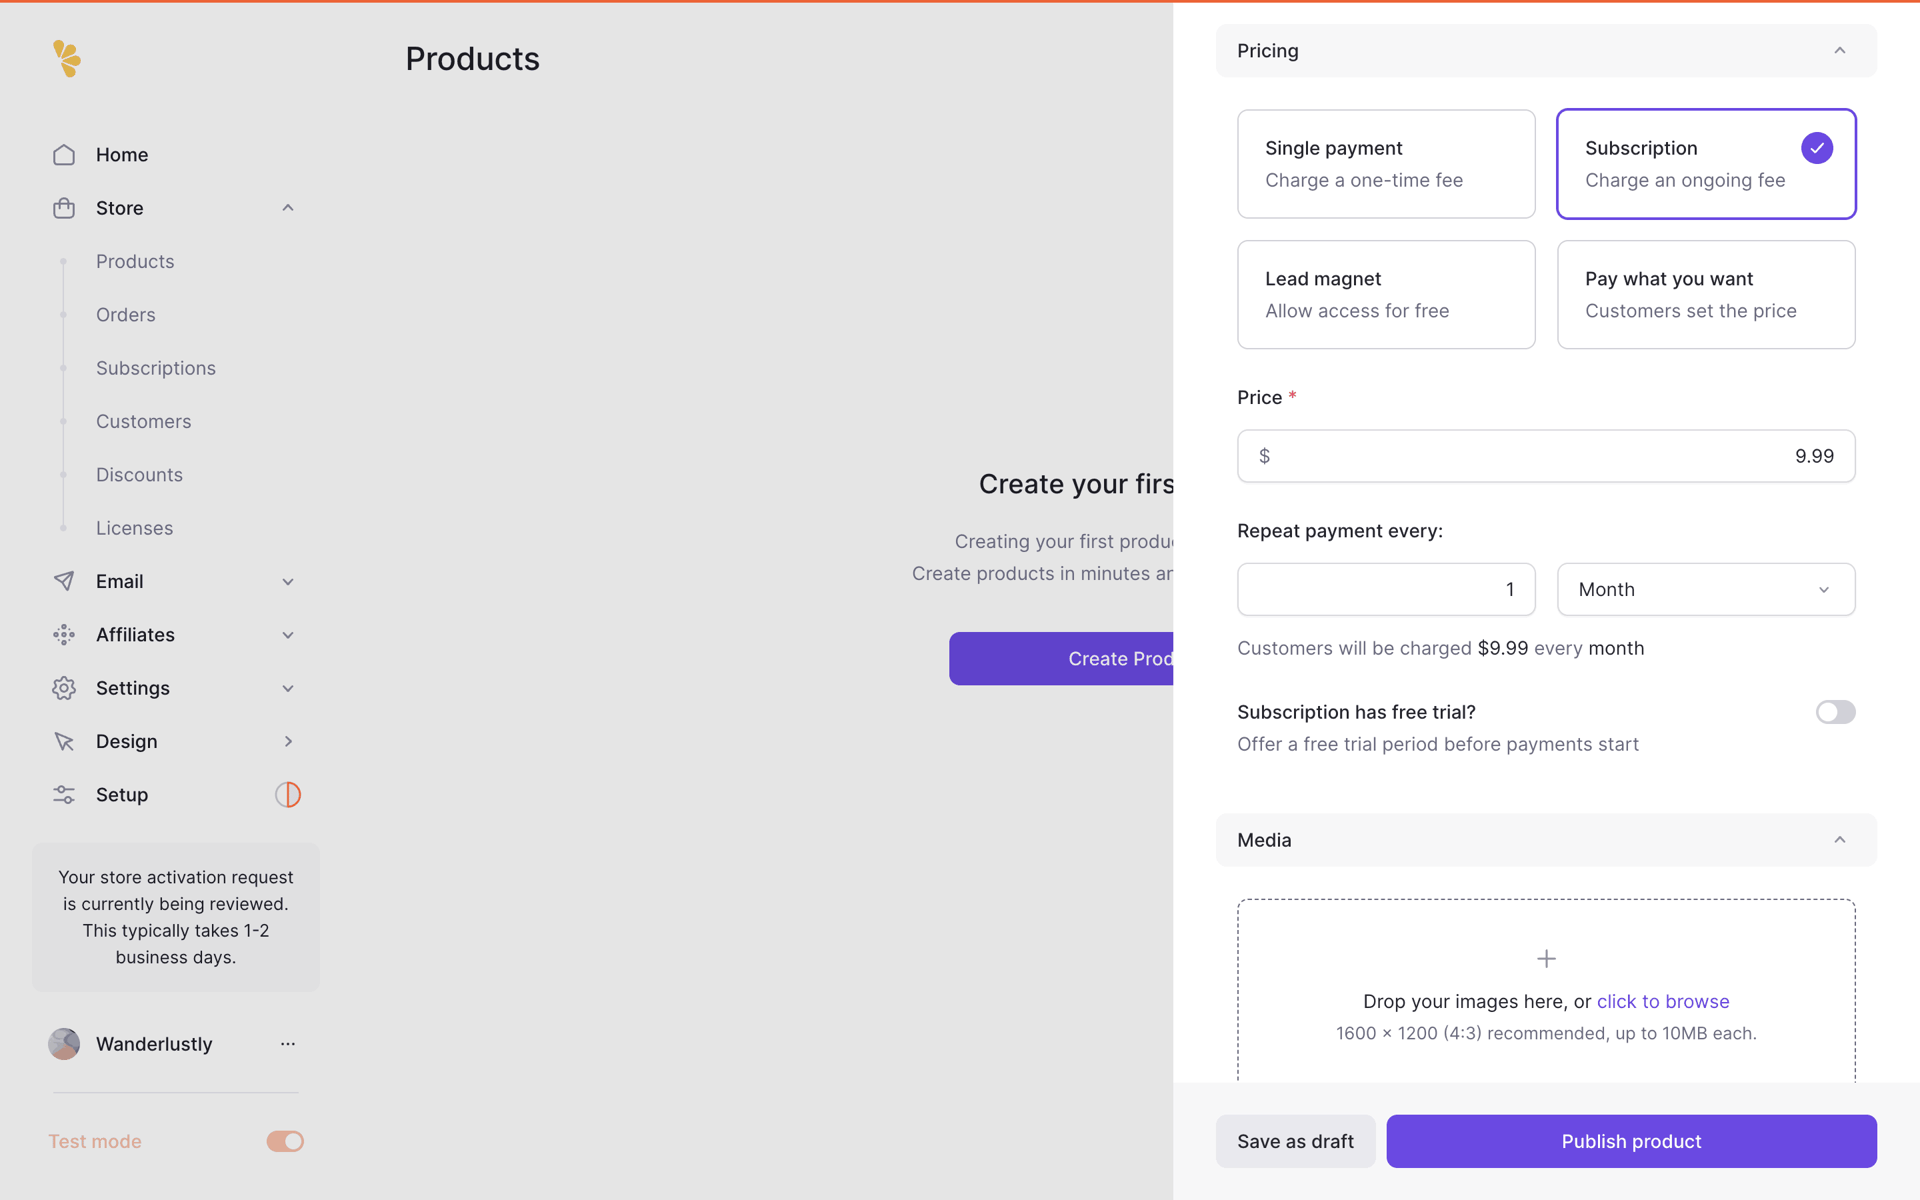1920x1200 pixels.
Task: Enable the subscription free trial toggle
Action: [1836, 712]
